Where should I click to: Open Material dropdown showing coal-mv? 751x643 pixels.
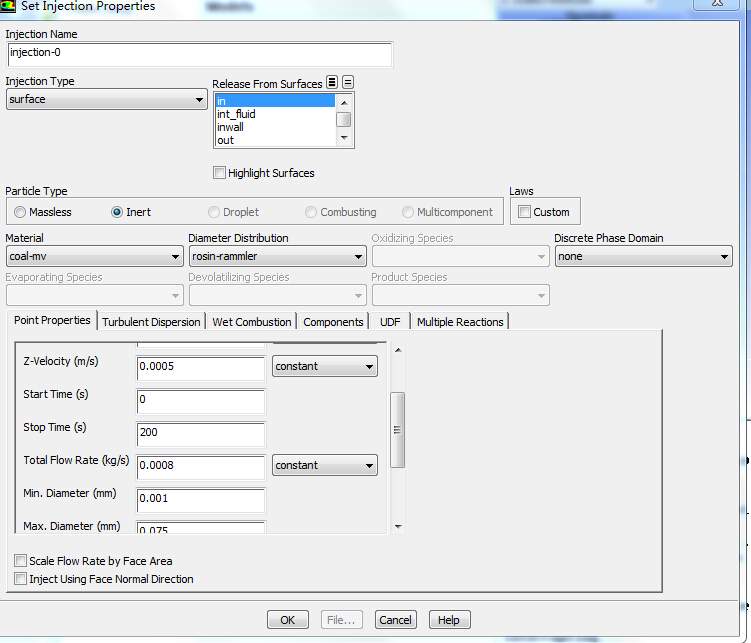click(x=95, y=256)
